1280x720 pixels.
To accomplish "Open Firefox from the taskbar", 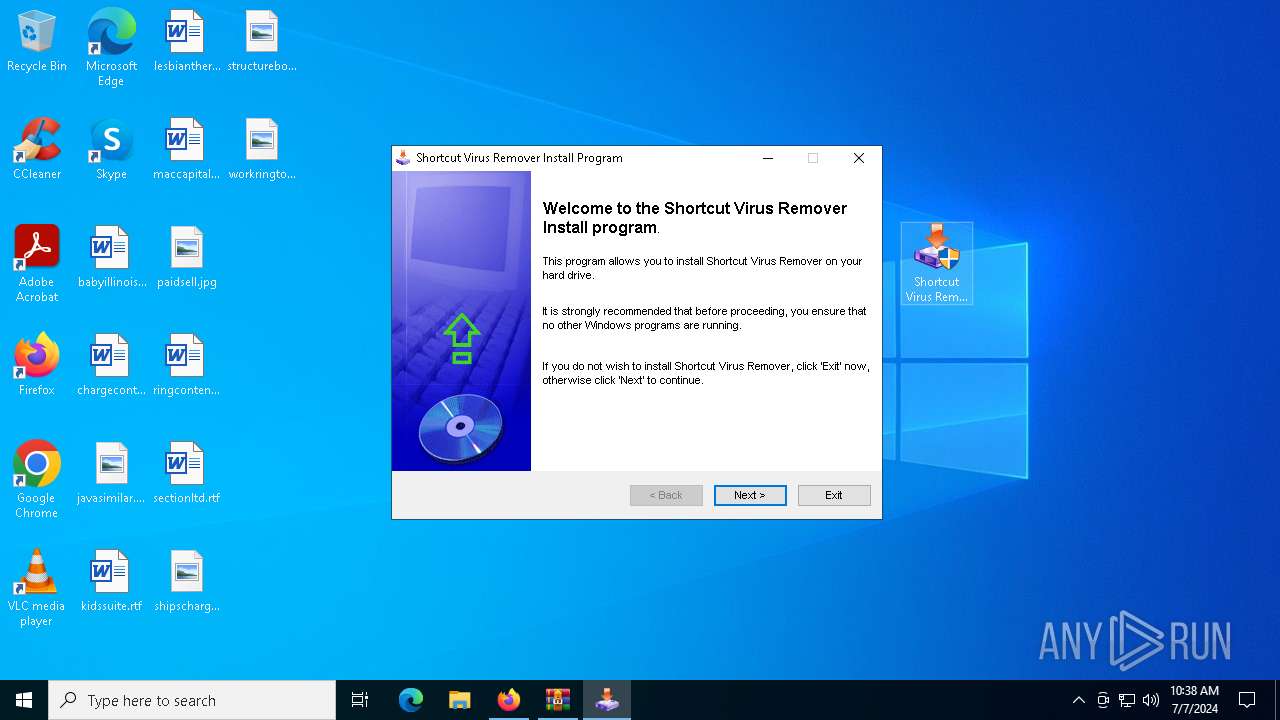I will click(x=509, y=700).
